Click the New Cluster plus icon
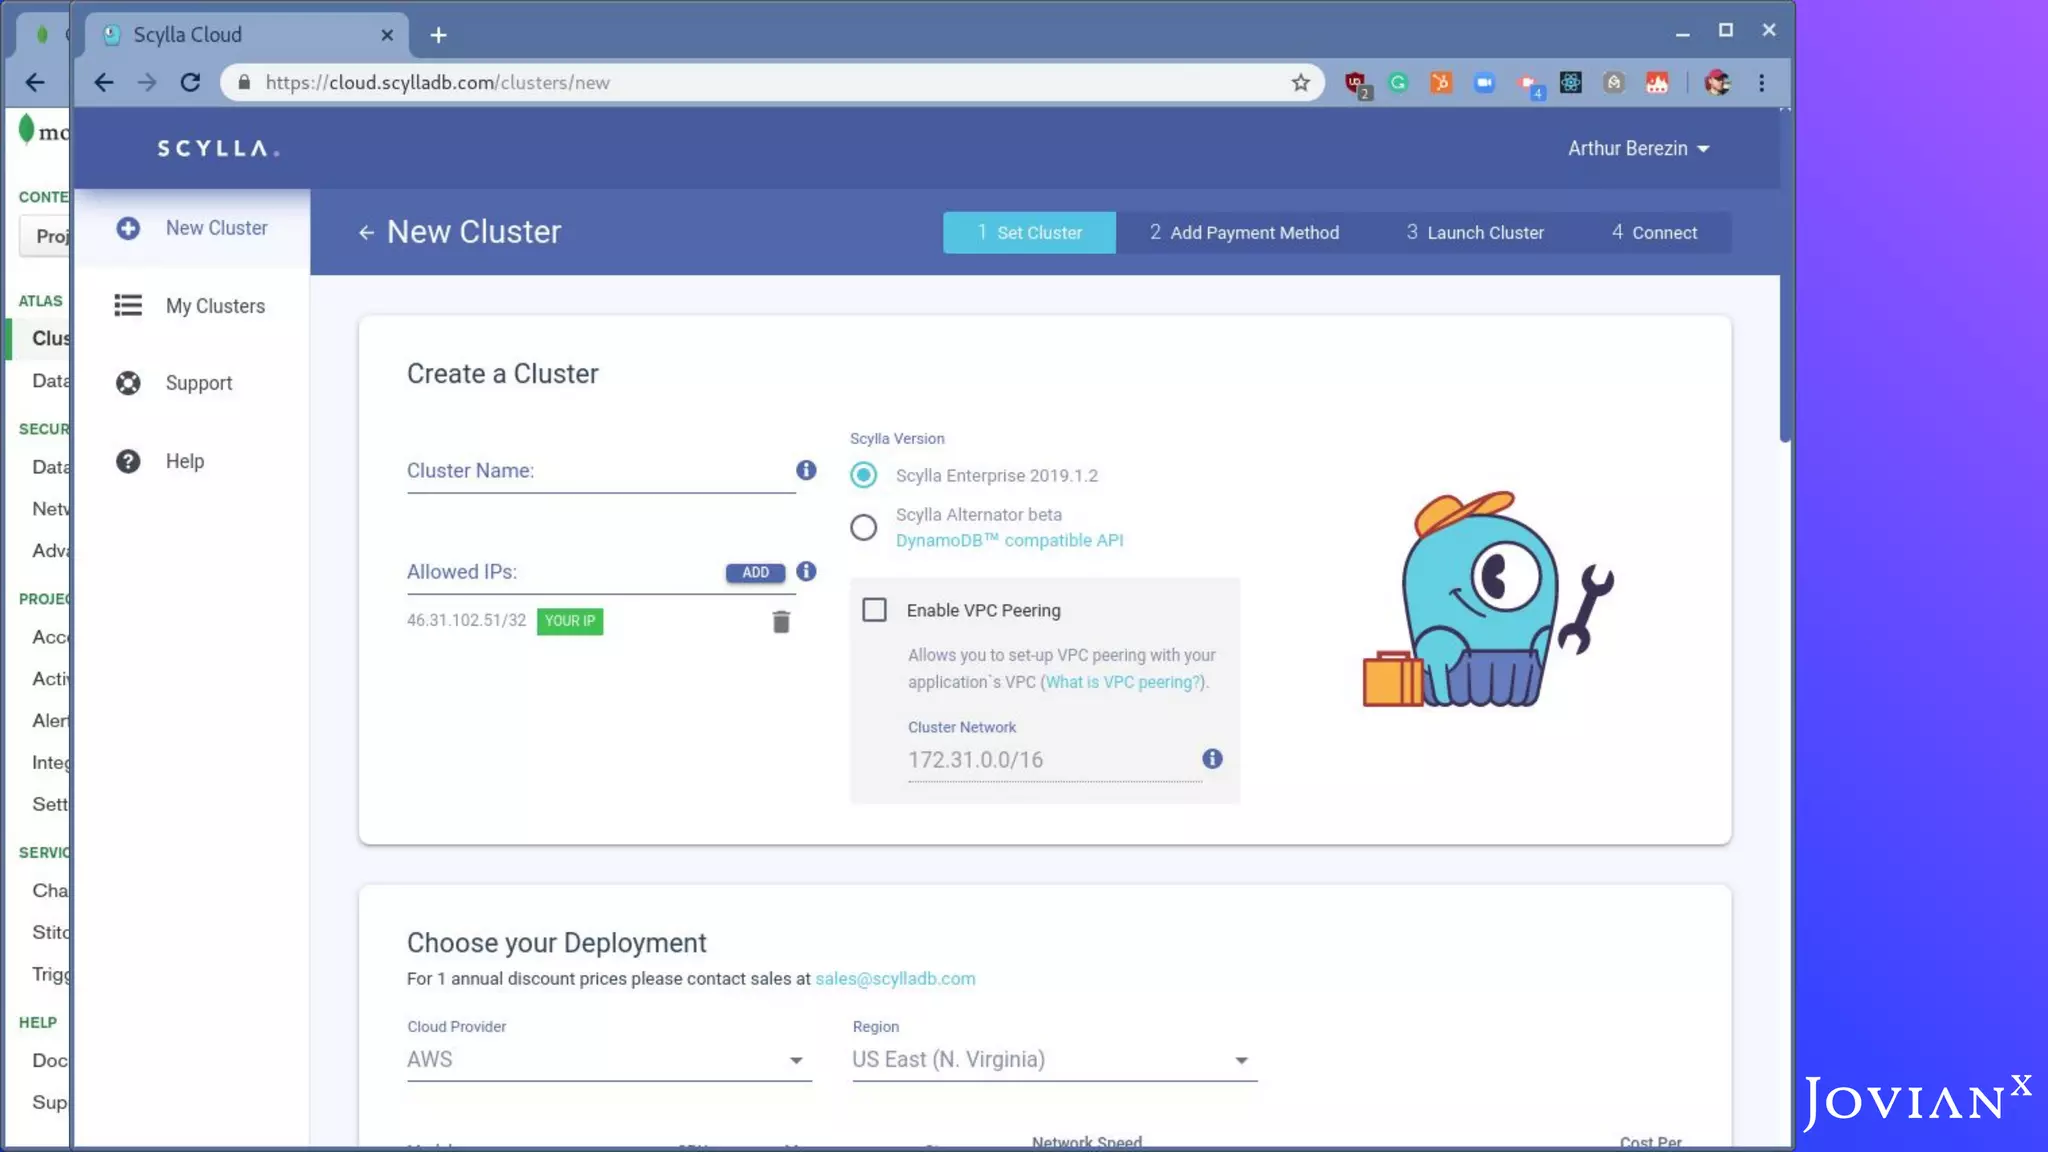This screenshot has width=2048, height=1152. [128, 228]
